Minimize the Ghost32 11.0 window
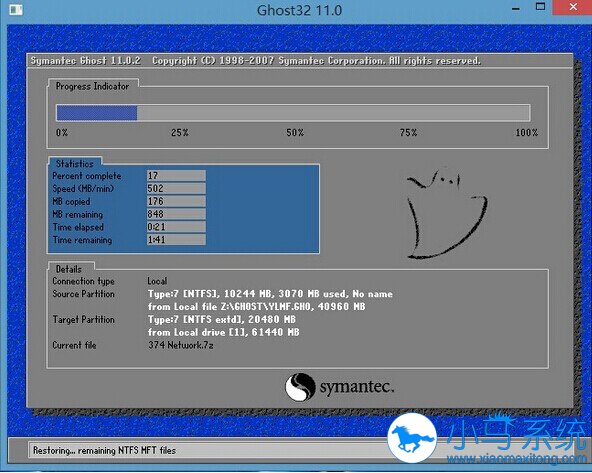This screenshot has height=473, width=592. [x=516, y=8]
